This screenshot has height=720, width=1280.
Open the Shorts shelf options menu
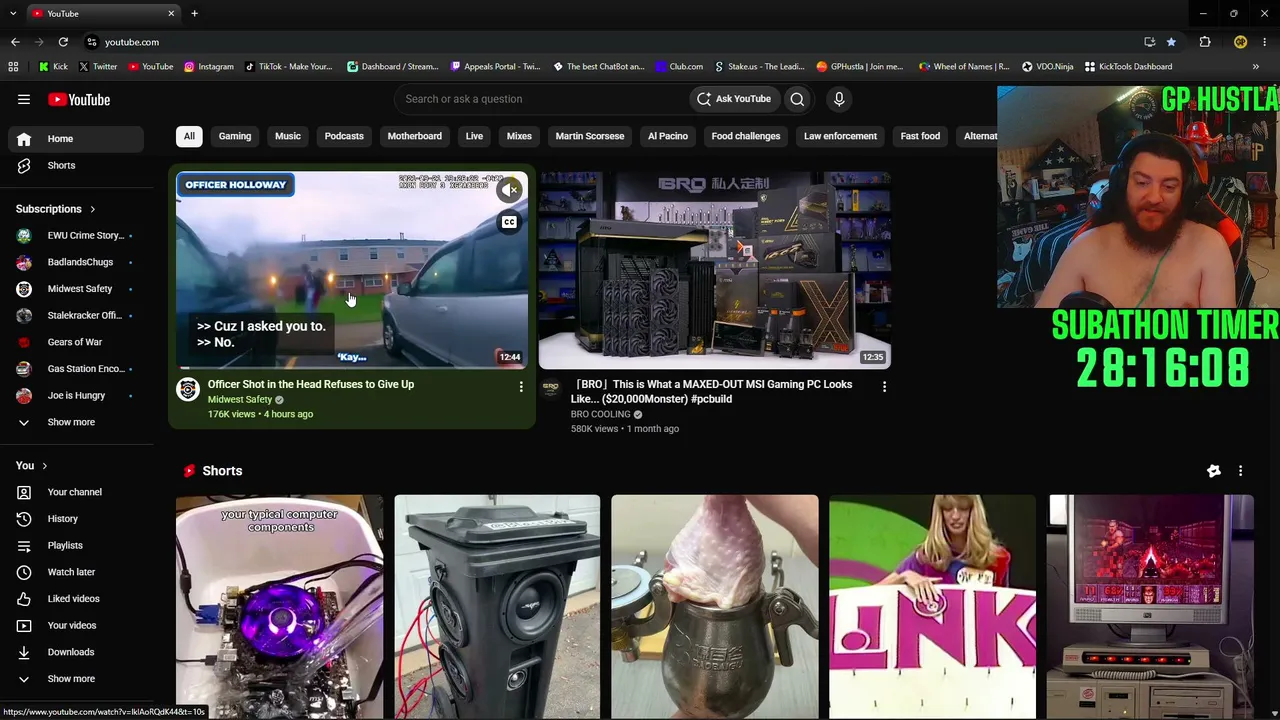pyautogui.click(x=1240, y=471)
